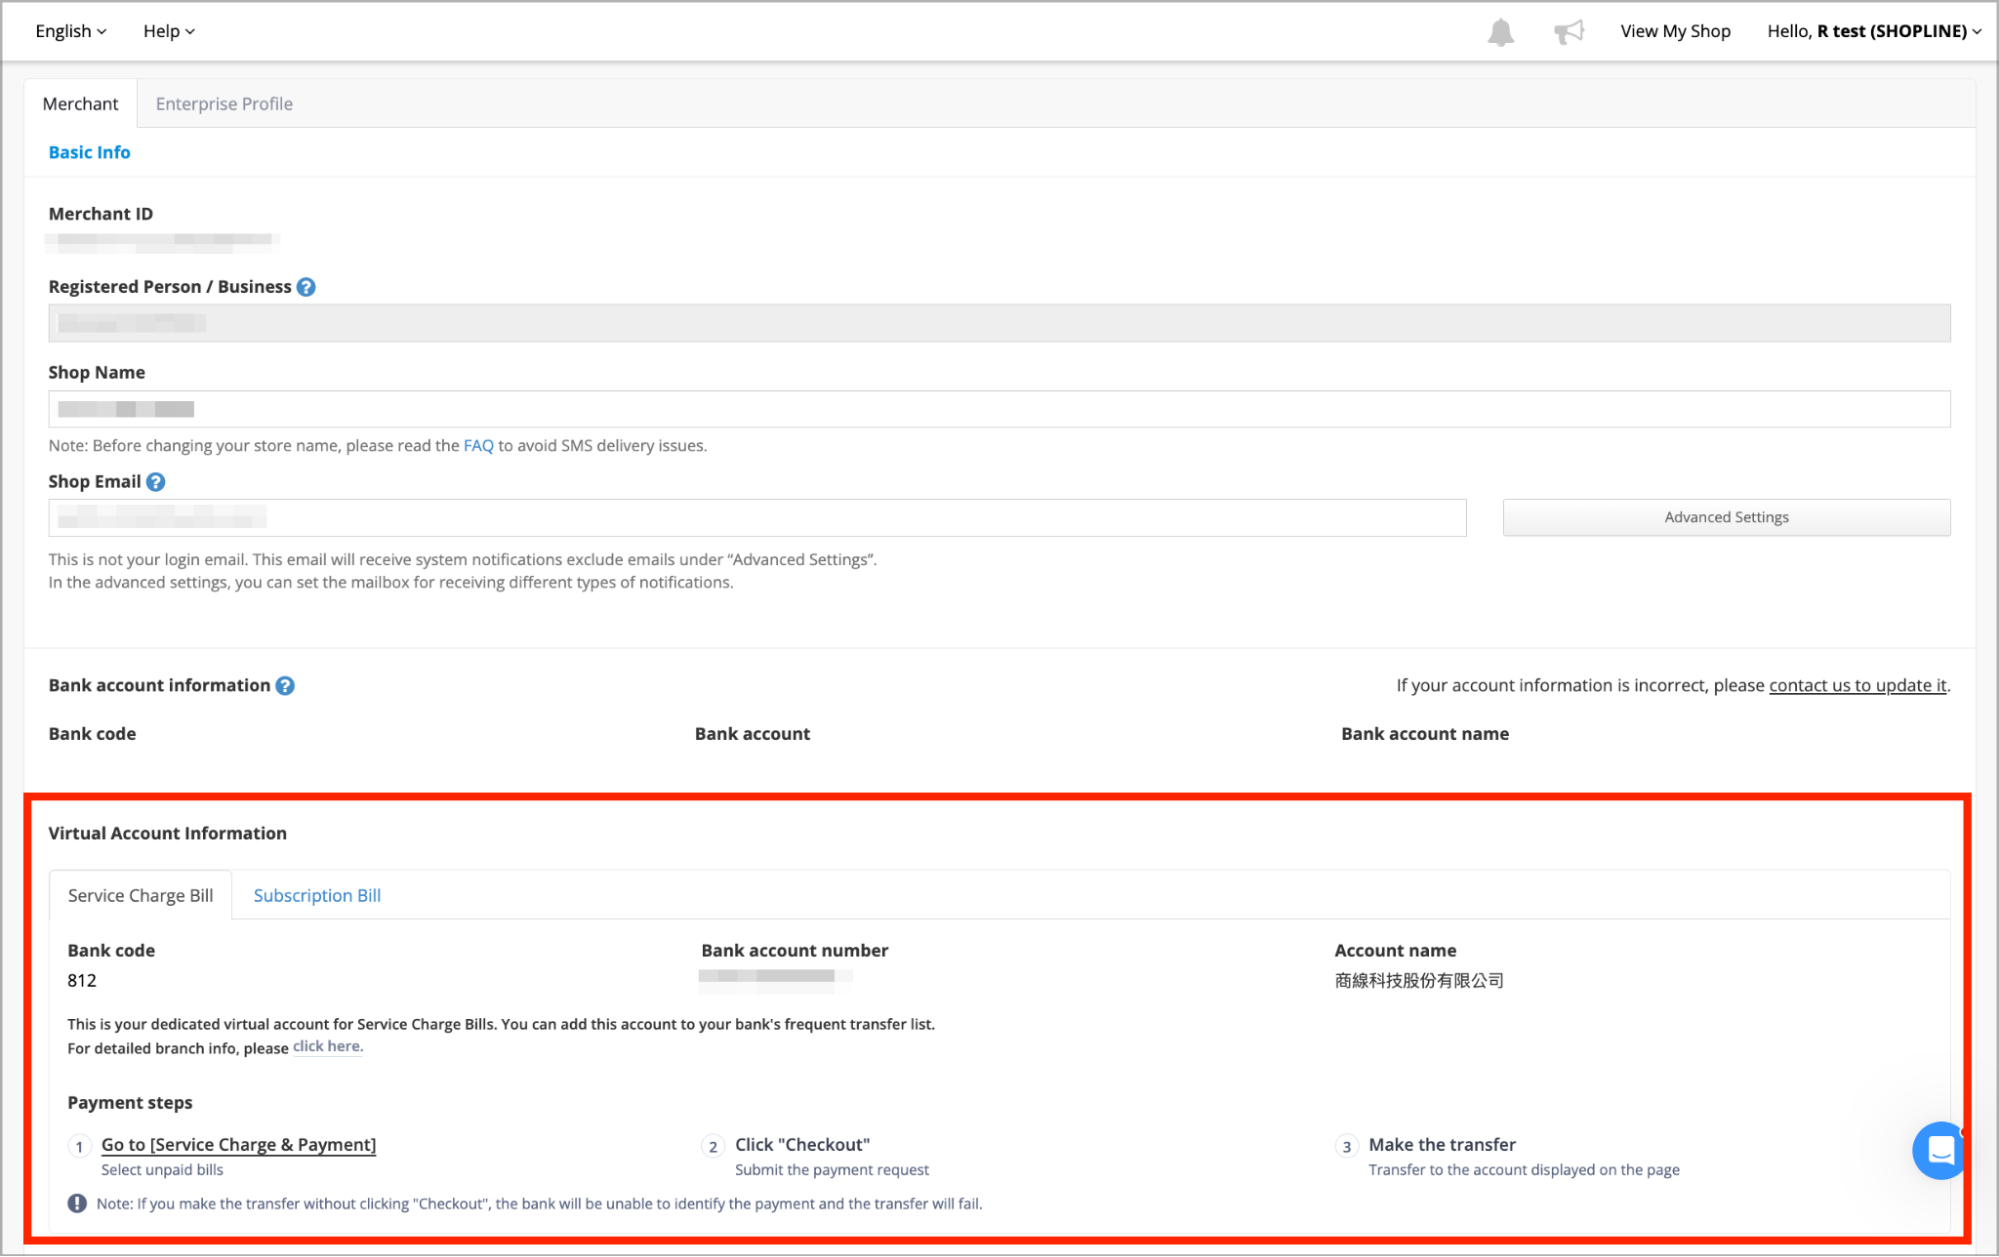Image resolution: width=1999 pixels, height=1257 pixels.
Task: Switch to the Enterprise Profile tab
Action: pyautogui.click(x=224, y=104)
